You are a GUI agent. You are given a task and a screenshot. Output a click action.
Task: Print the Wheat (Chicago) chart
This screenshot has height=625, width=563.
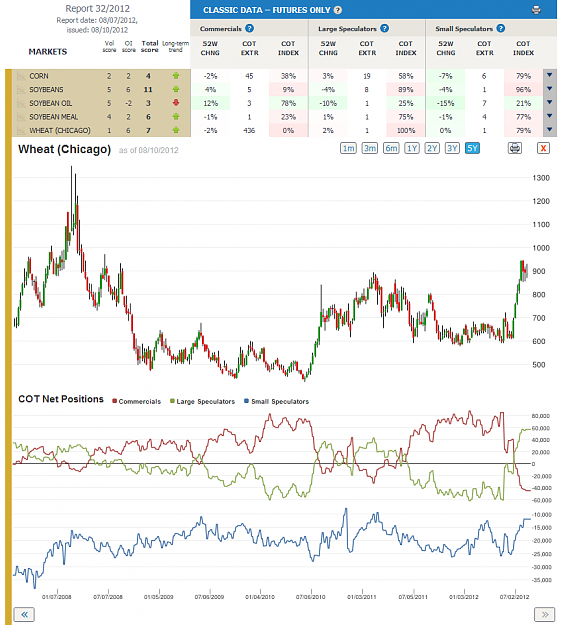coord(515,148)
